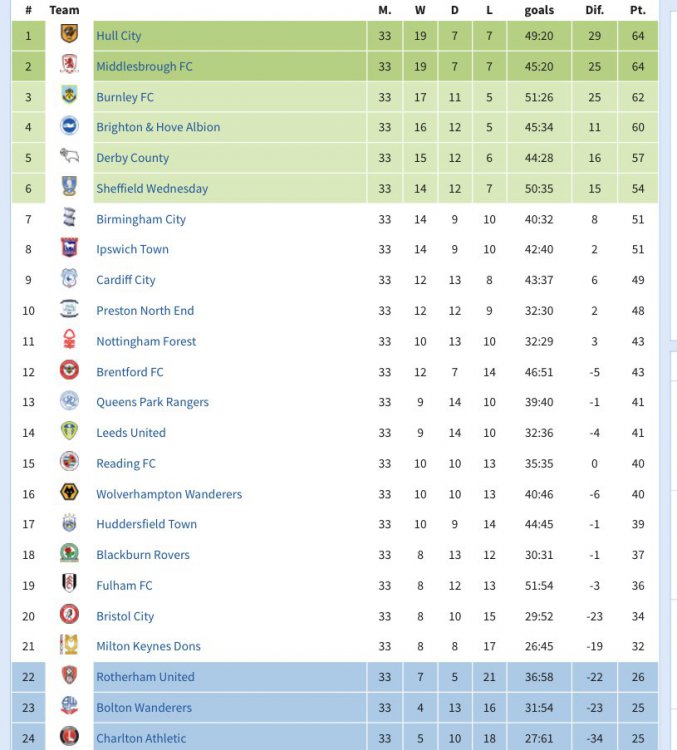Image resolution: width=677 pixels, height=750 pixels.
Task: Click the Team column header
Action: (x=64, y=10)
